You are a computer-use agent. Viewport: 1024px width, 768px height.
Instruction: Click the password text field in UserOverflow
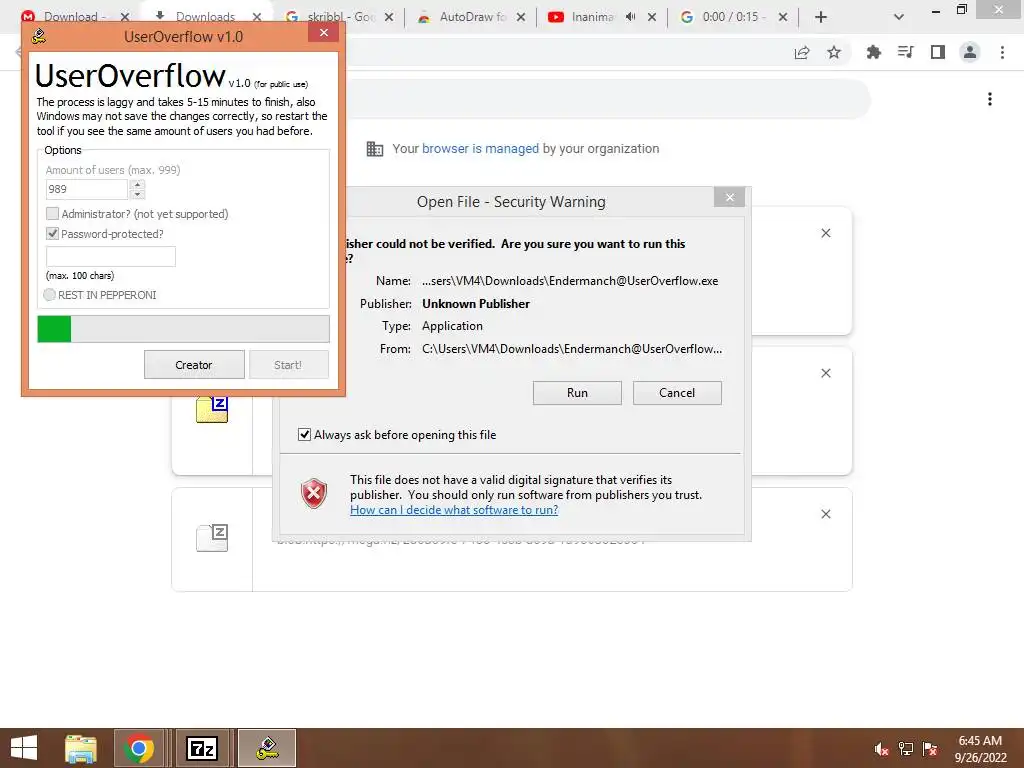pyautogui.click(x=110, y=256)
